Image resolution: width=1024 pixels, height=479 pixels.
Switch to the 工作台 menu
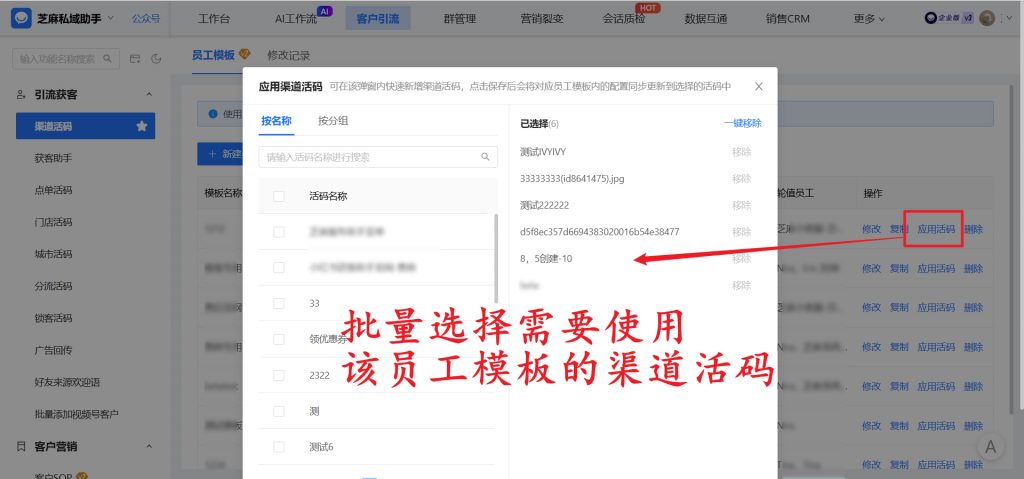[214, 18]
